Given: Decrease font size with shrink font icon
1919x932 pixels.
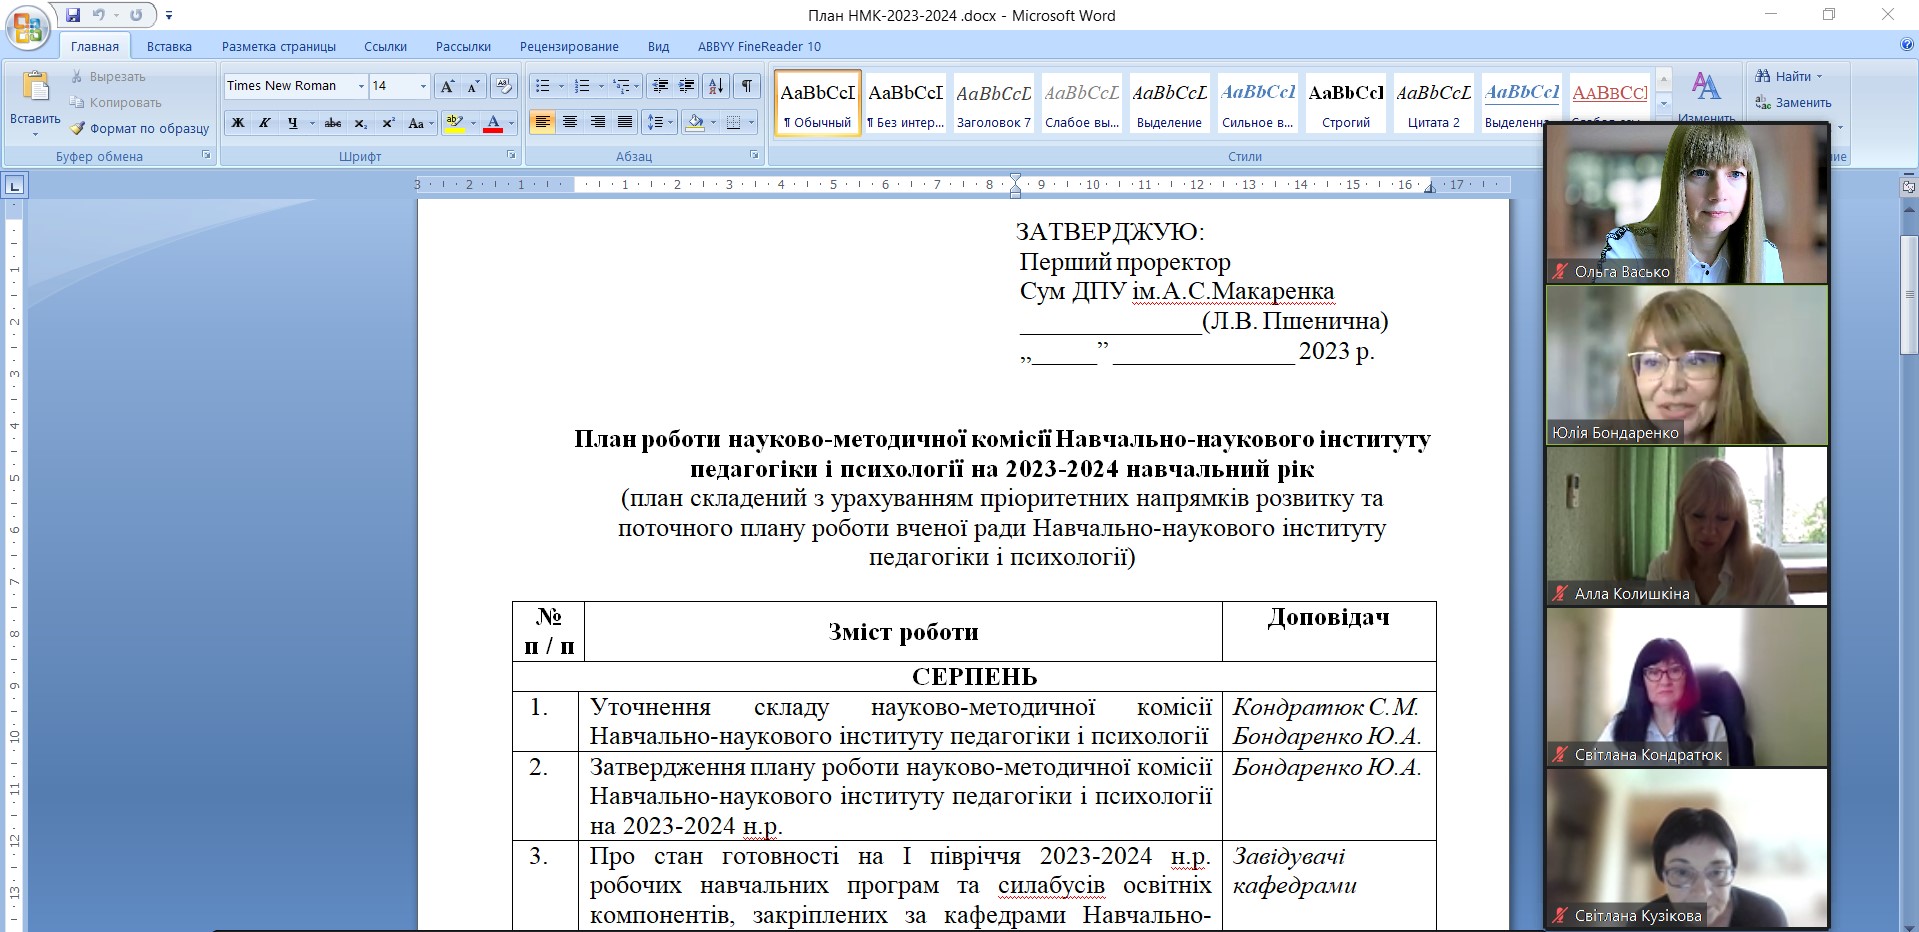Looking at the screenshot, I should (473, 86).
